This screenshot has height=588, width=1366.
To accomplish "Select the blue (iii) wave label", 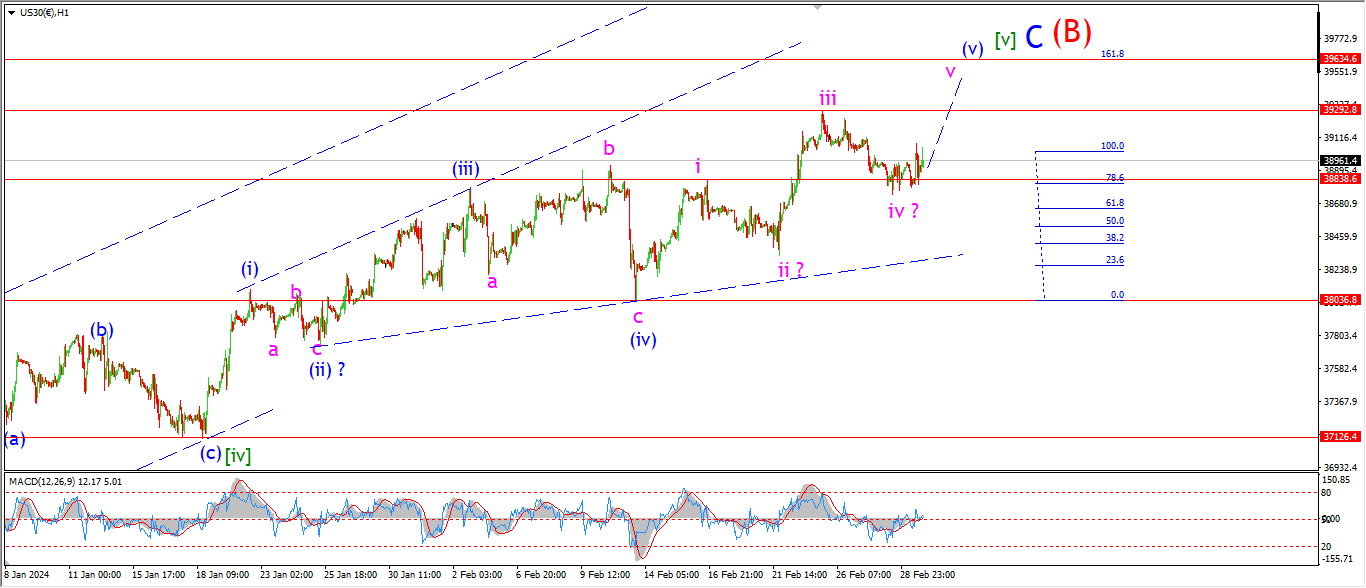I will (x=466, y=169).
